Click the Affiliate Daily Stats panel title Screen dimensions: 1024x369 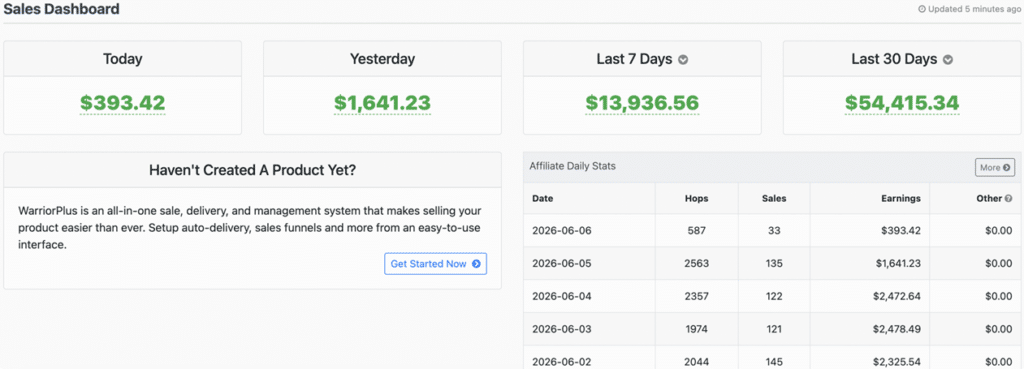tap(573, 167)
